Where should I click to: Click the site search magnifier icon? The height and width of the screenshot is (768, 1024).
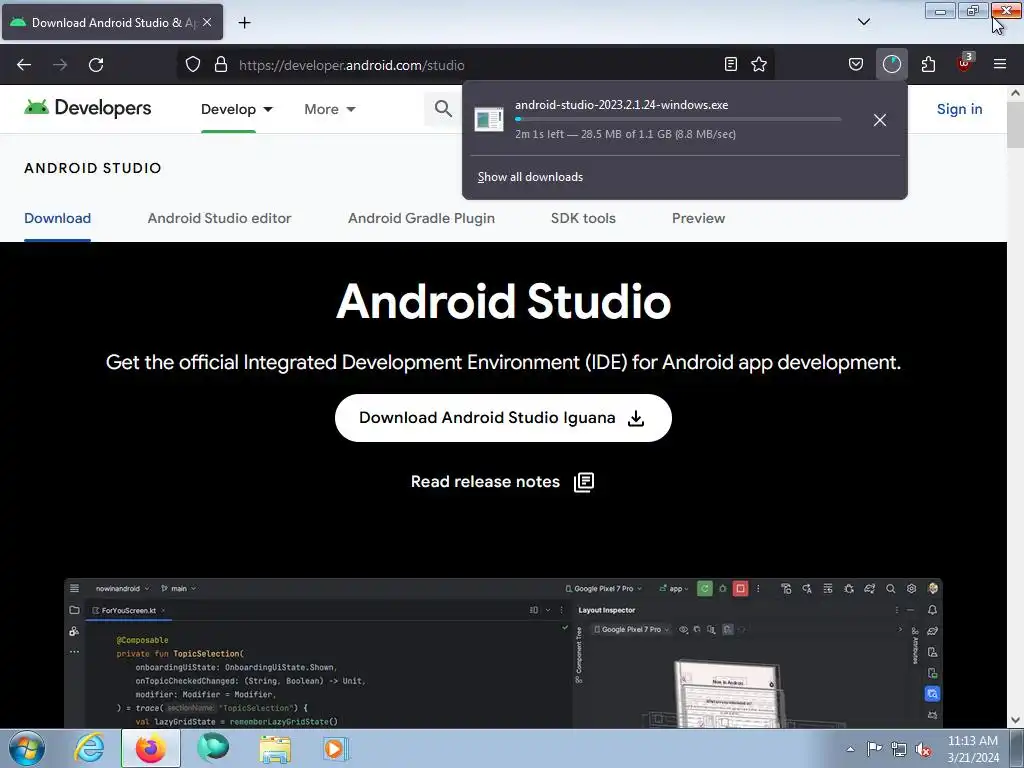(x=443, y=109)
